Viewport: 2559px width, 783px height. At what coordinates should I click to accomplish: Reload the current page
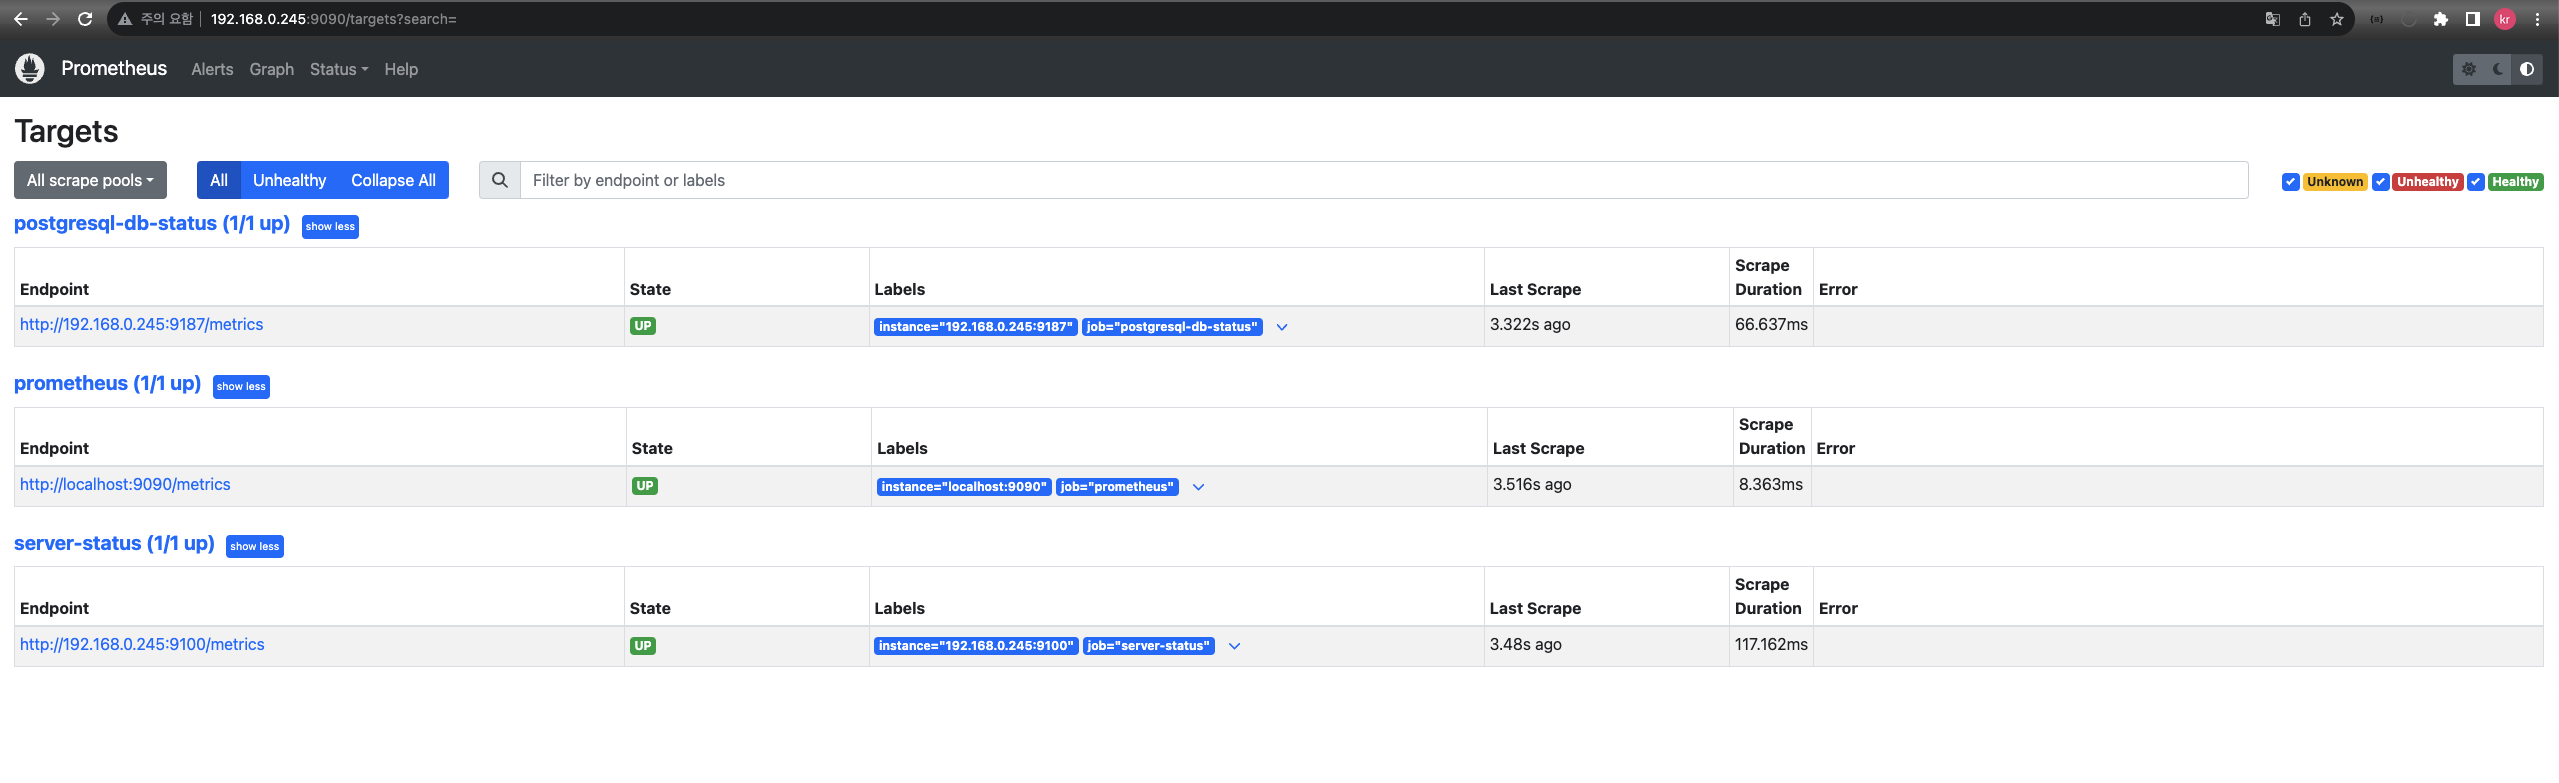pos(85,19)
